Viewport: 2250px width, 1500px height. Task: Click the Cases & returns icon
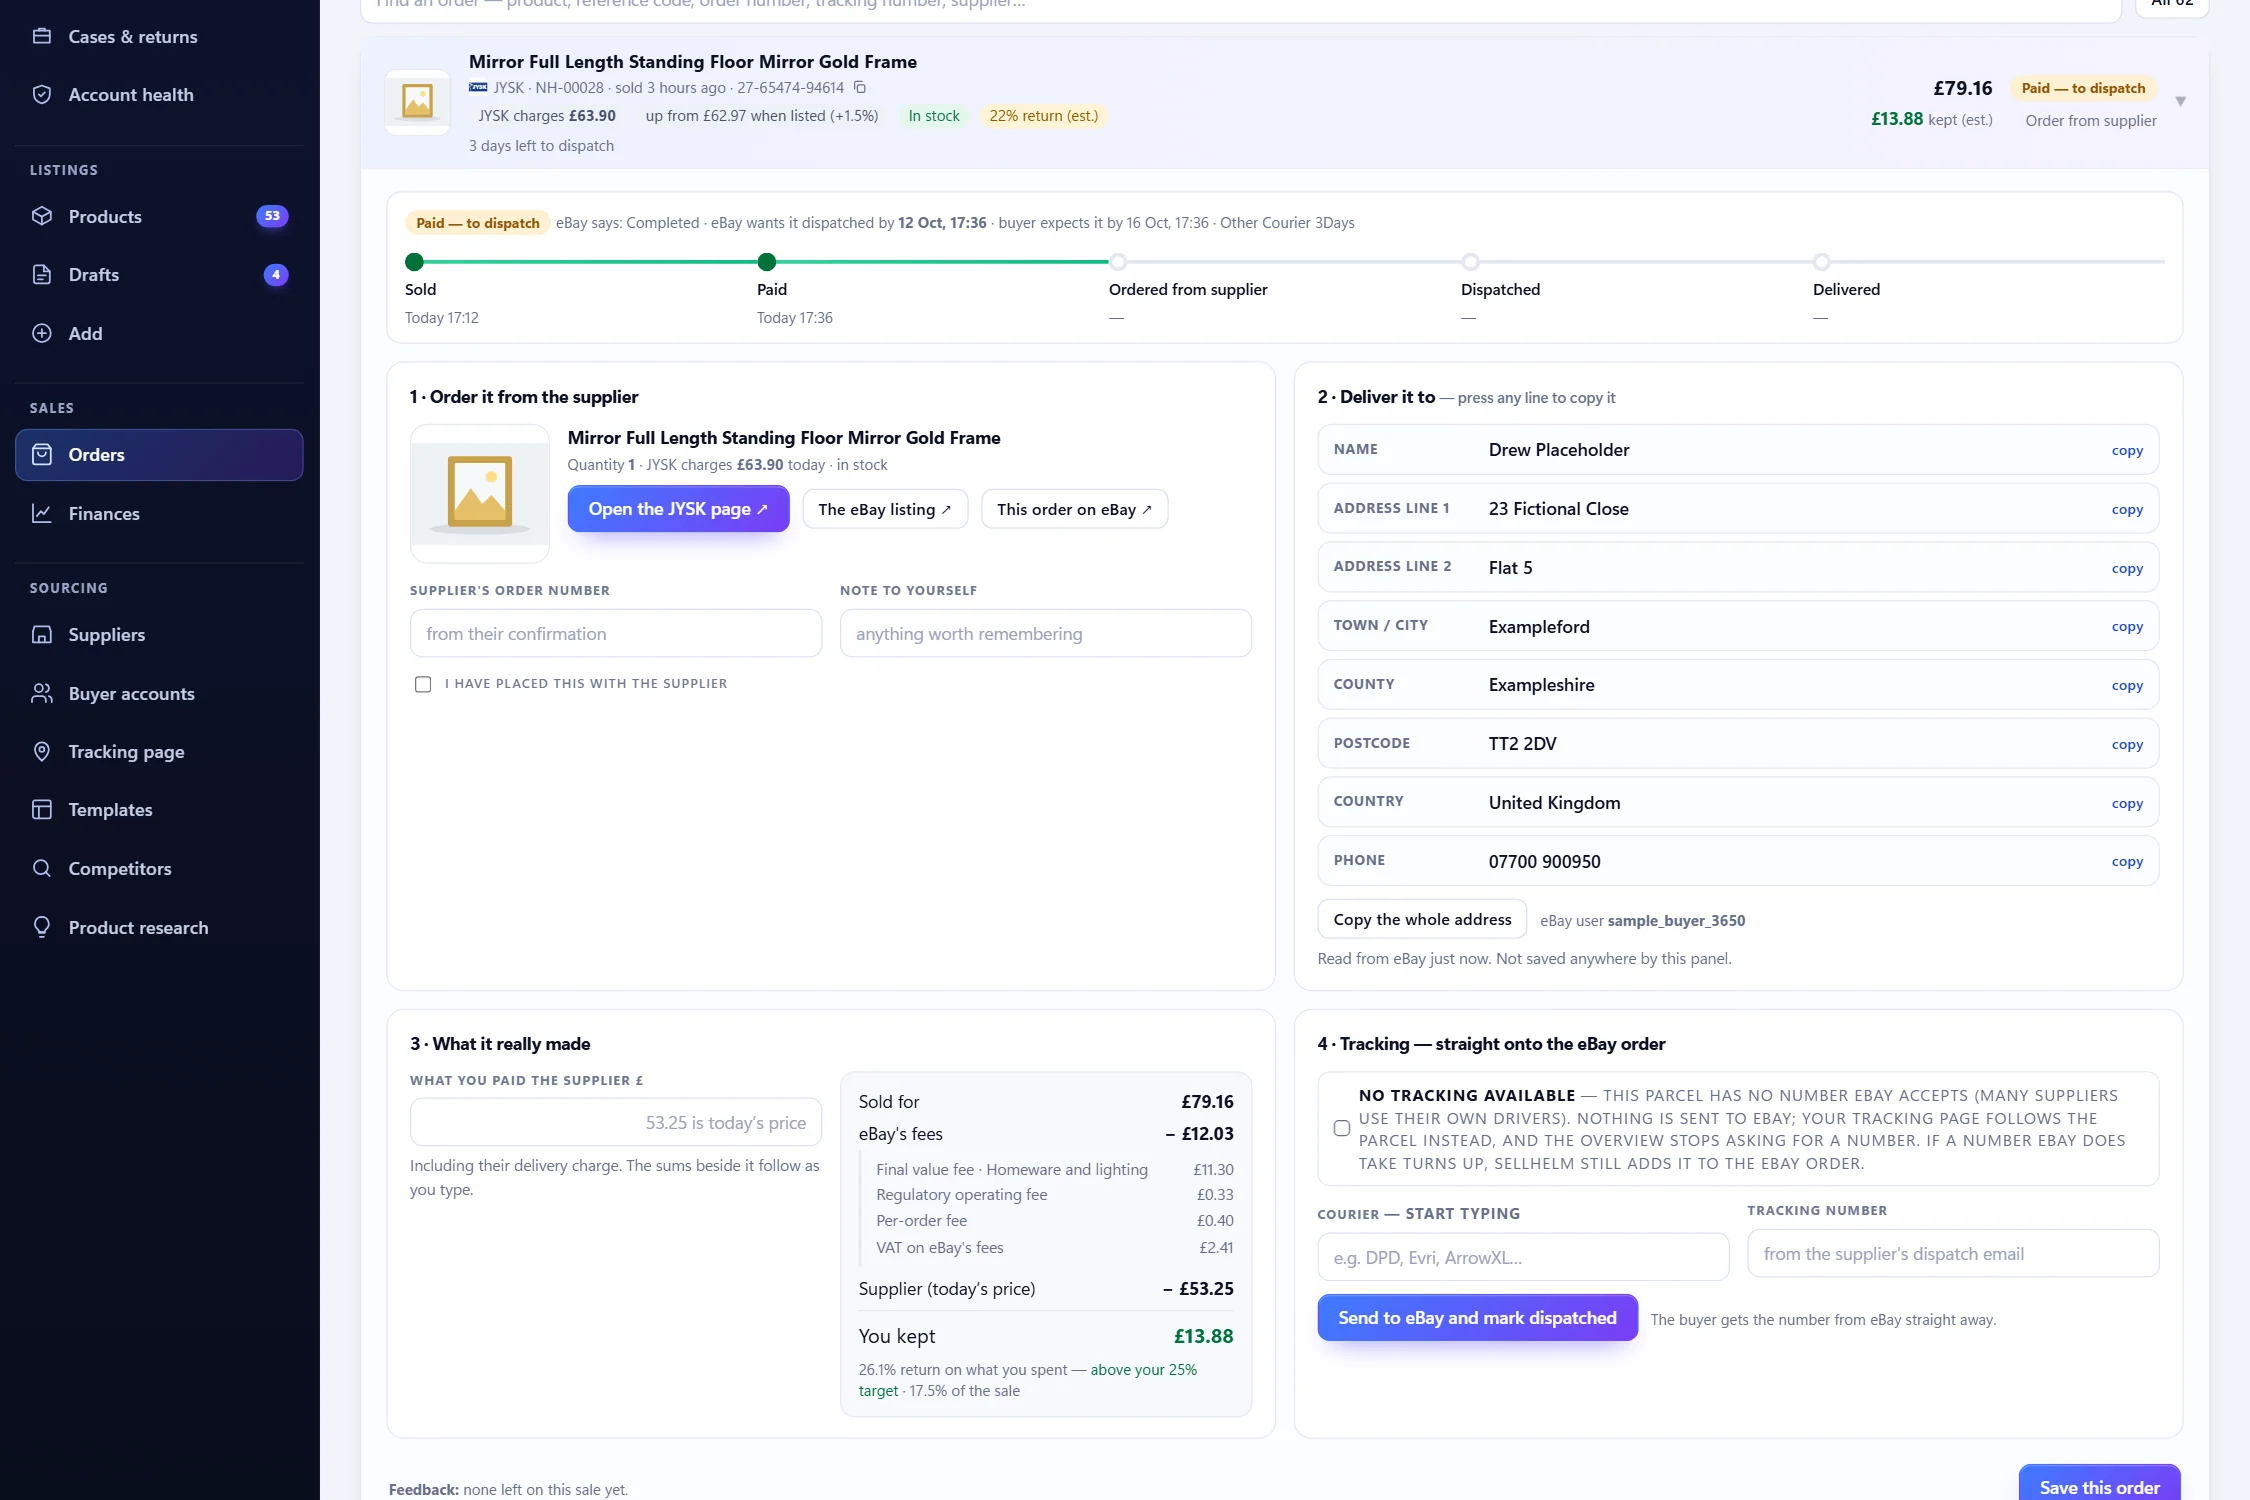[42, 36]
